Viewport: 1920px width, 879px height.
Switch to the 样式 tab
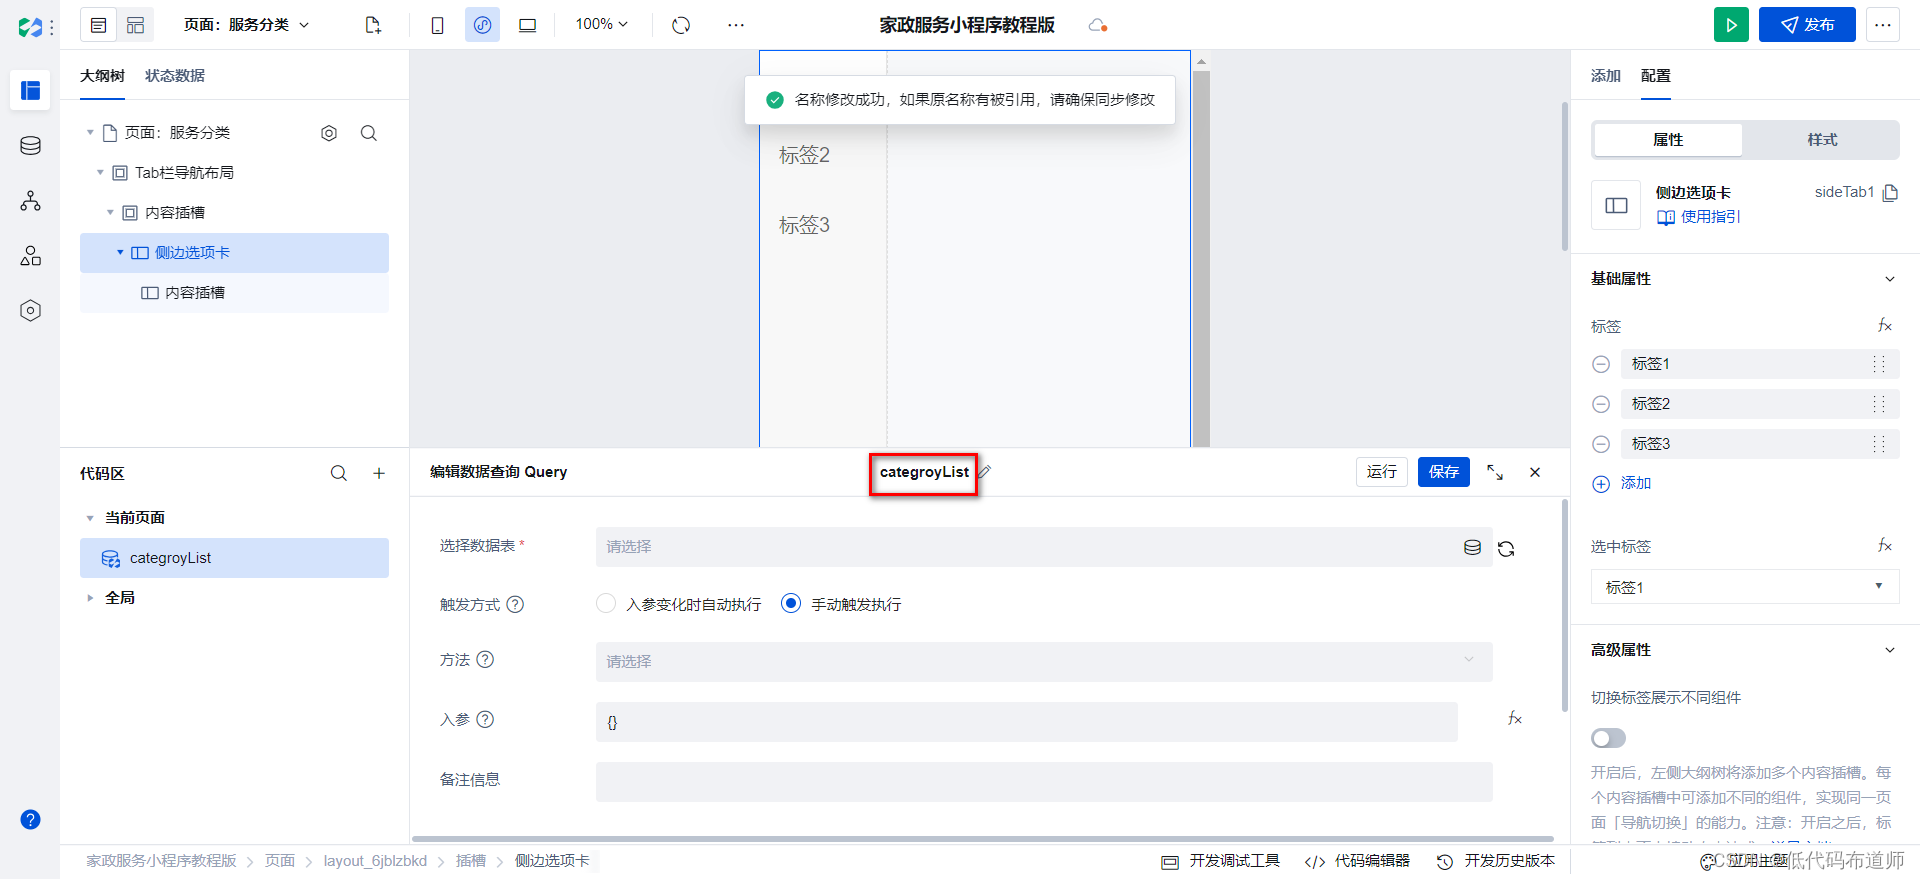[1822, 140]
